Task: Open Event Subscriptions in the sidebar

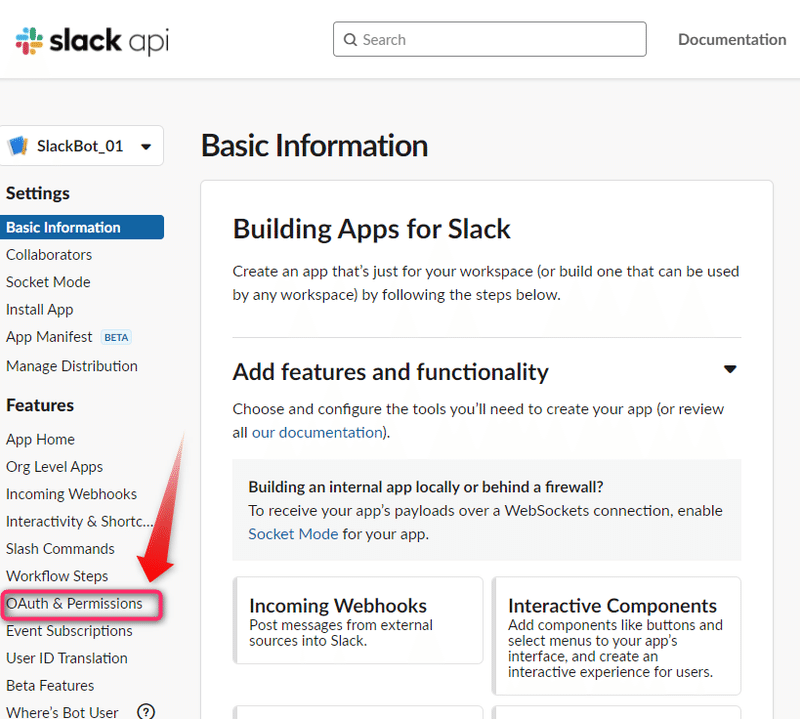Action: (x=69, y=631)
